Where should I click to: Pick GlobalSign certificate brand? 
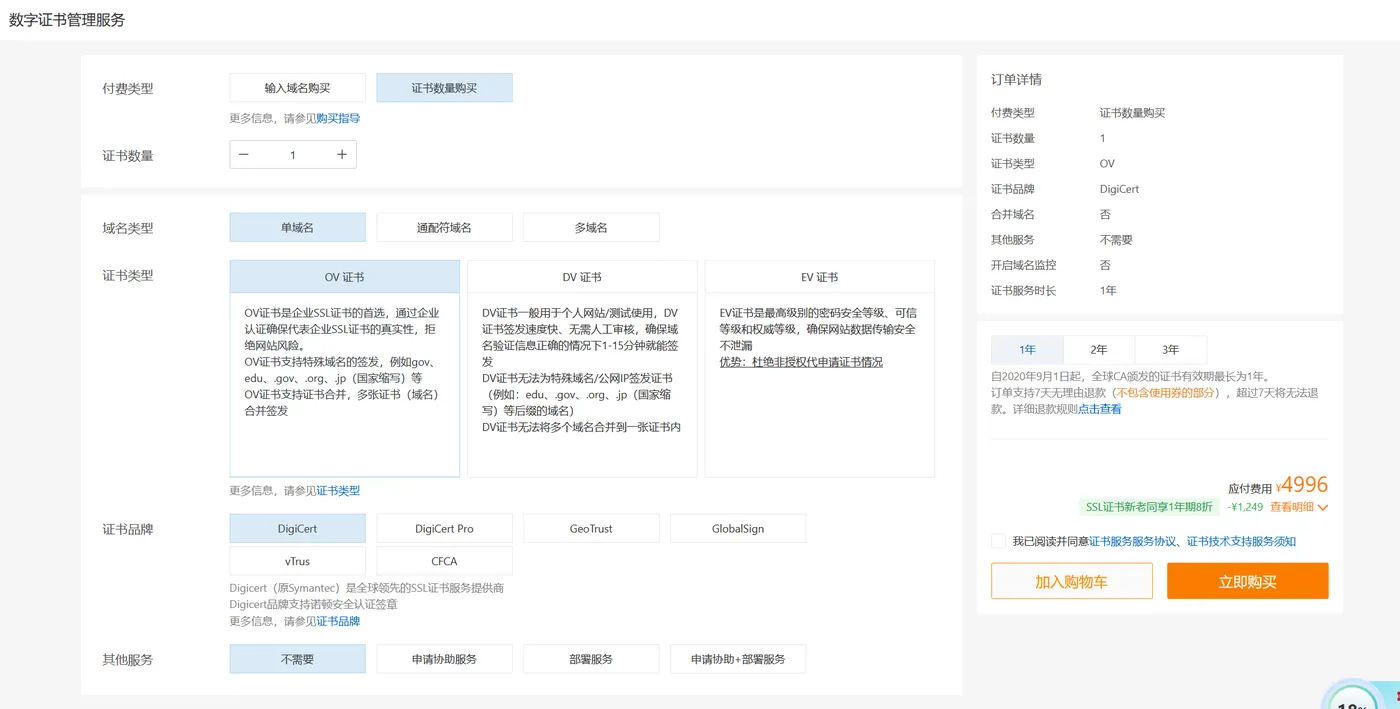738,529
